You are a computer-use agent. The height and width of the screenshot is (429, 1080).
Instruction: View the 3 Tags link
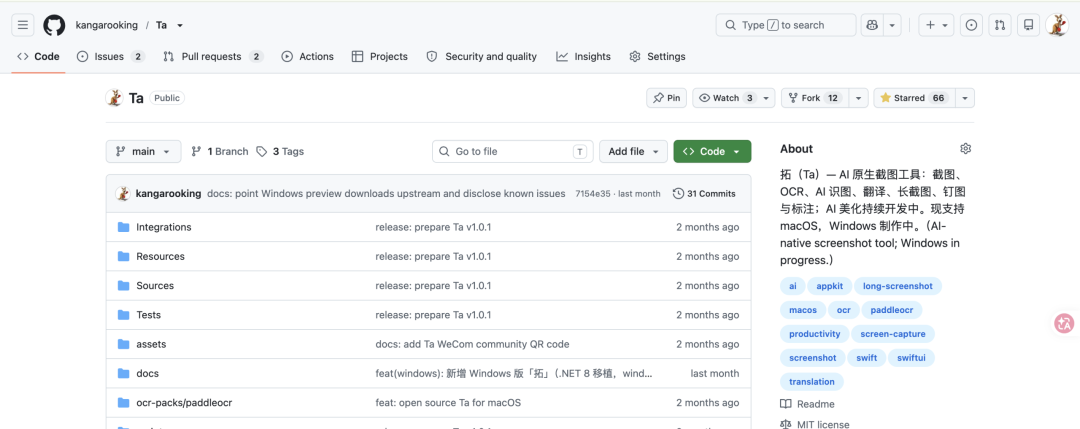pyautogui.click(x=280, y=151)
